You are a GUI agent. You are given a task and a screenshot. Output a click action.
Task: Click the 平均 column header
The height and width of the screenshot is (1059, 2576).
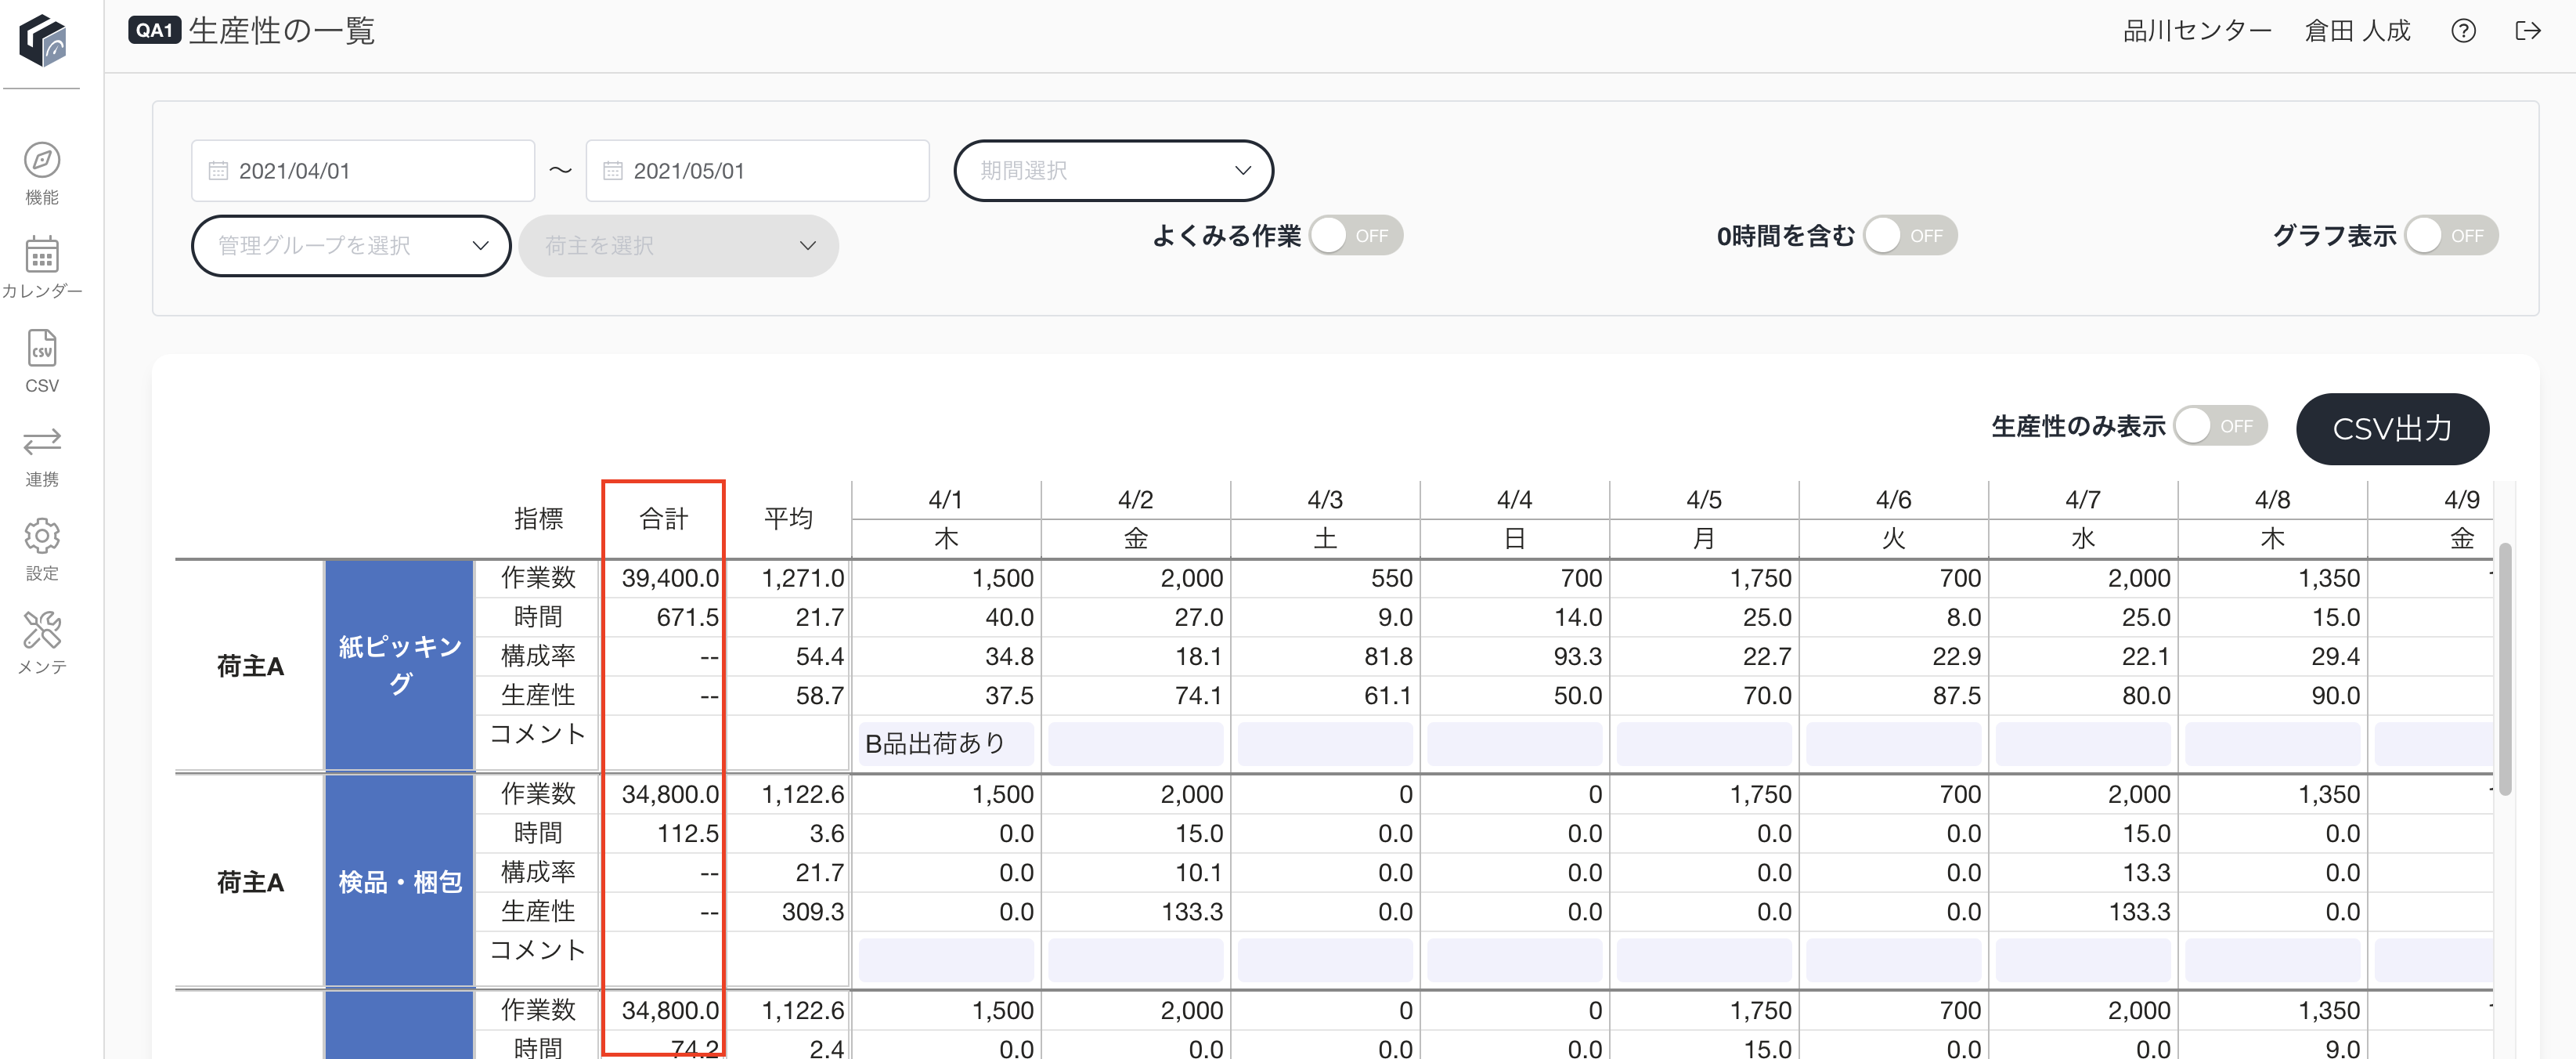(788, 519)
